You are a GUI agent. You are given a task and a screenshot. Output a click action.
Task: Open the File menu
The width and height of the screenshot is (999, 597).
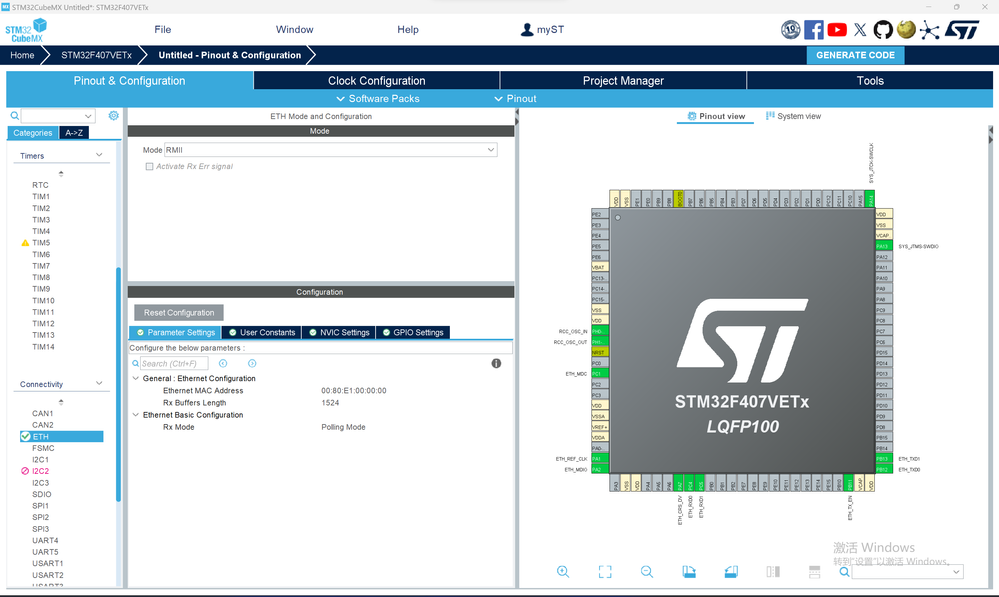(x=162, y=29)
